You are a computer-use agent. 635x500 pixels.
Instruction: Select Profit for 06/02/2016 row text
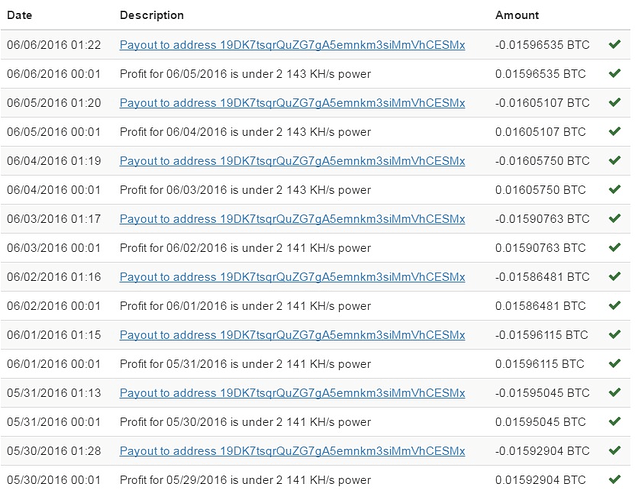pyautogui.click(x=245, y=248)
